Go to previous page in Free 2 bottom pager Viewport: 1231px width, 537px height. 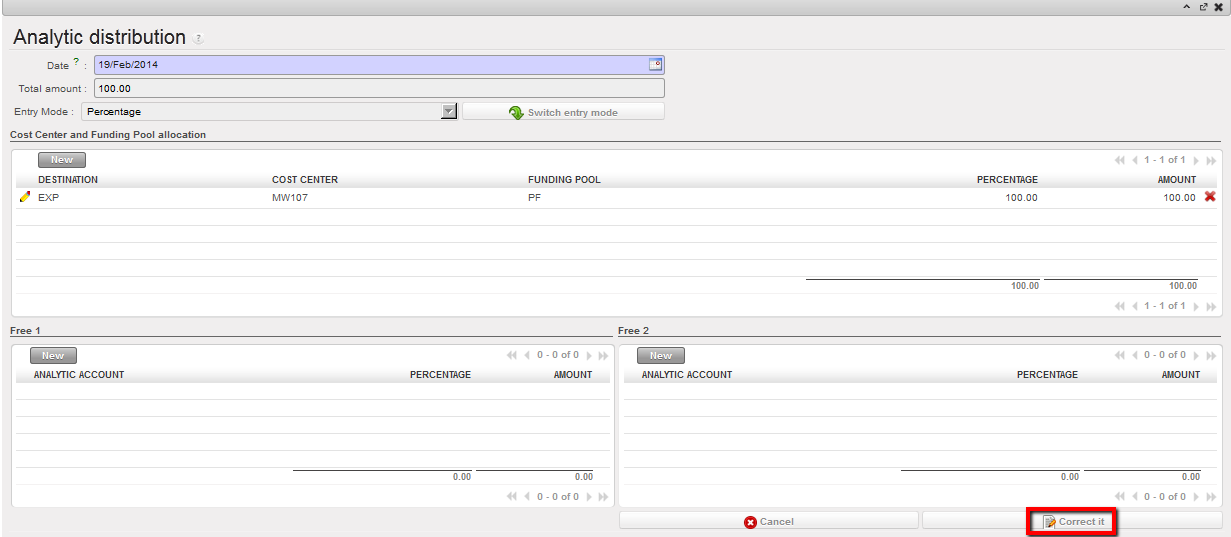click(1135, 497)
